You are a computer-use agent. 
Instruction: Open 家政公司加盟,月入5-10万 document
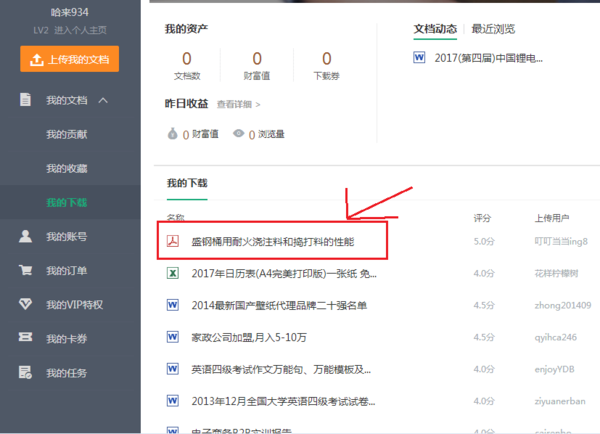(x=249, y=337)
